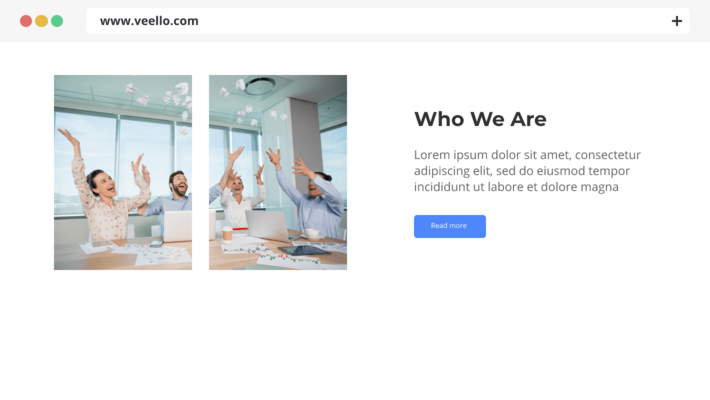Click the man in blue shirt photo
710x400 pixels.
tap(315, 197)
